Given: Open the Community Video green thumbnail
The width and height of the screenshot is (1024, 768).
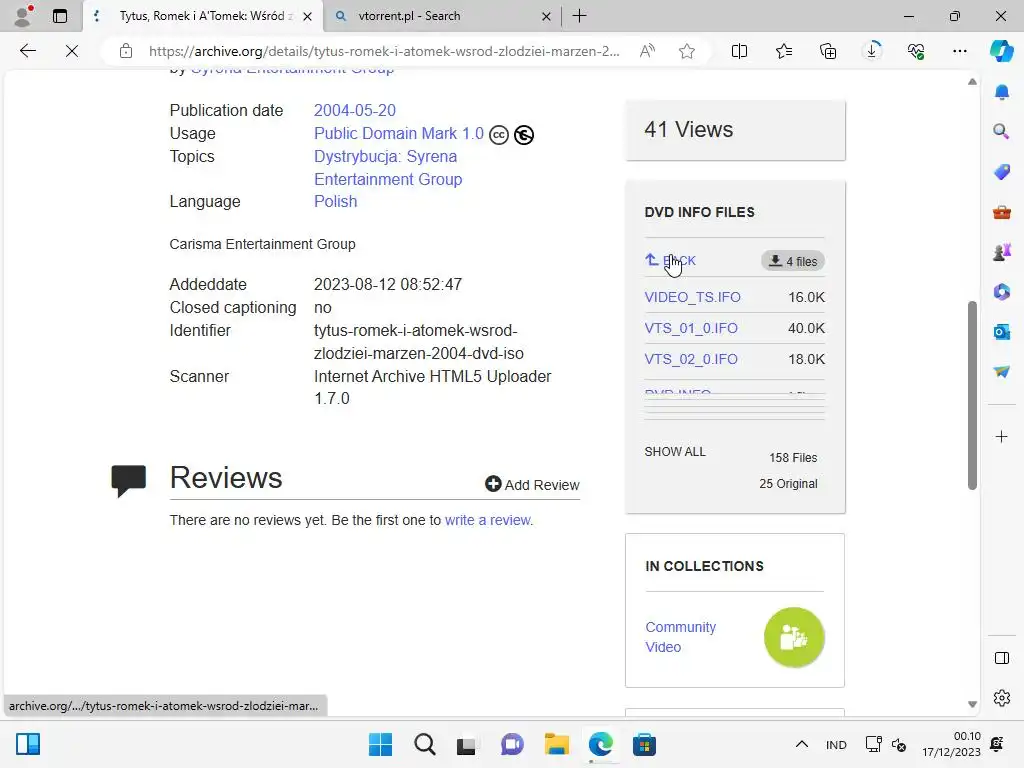Looking at the screenshot, I should pyautogui.click(x=794, y=637).
